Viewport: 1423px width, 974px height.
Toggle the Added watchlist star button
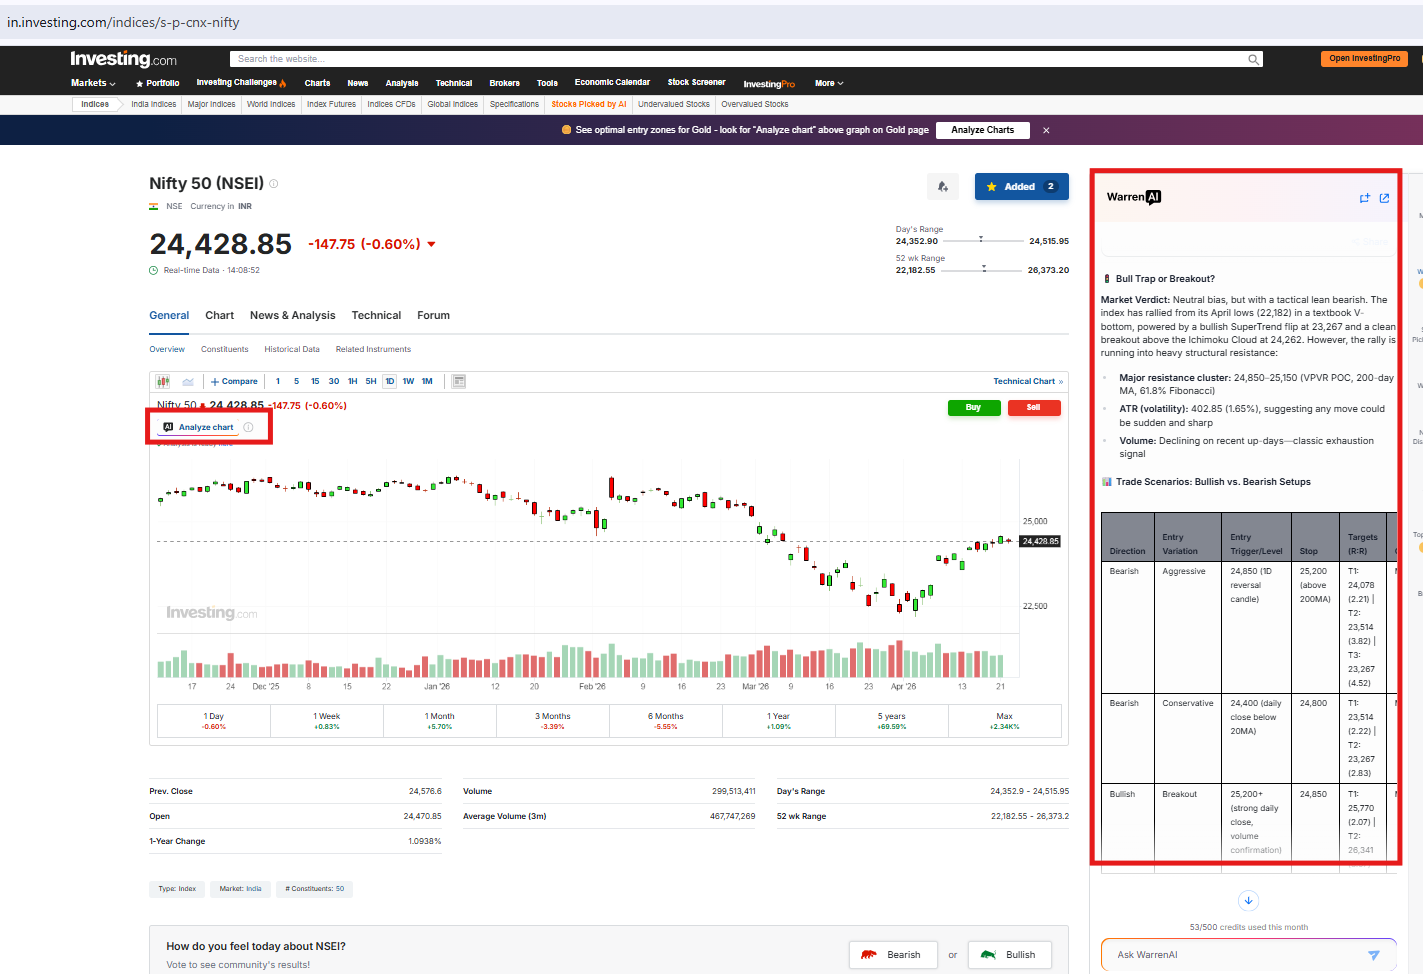tap(1021, 187)
